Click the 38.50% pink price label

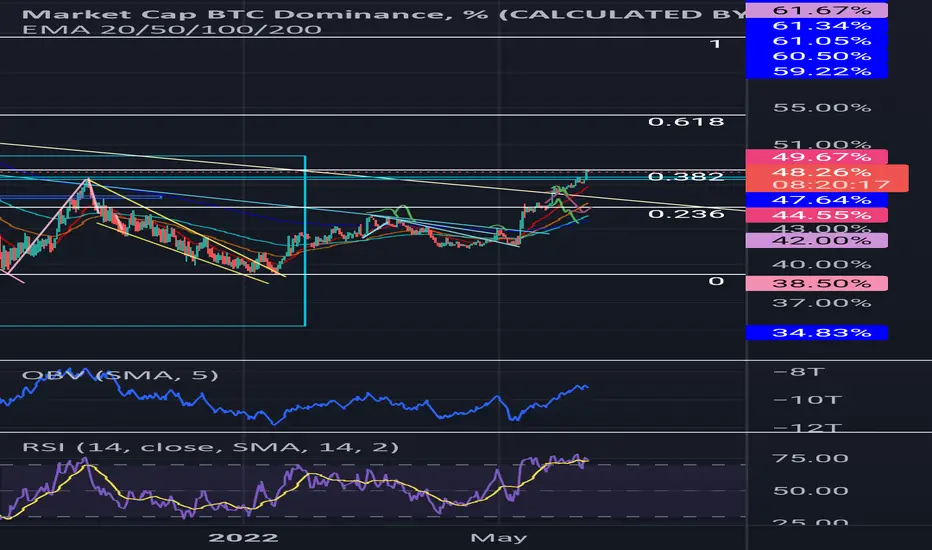[816, 284]
